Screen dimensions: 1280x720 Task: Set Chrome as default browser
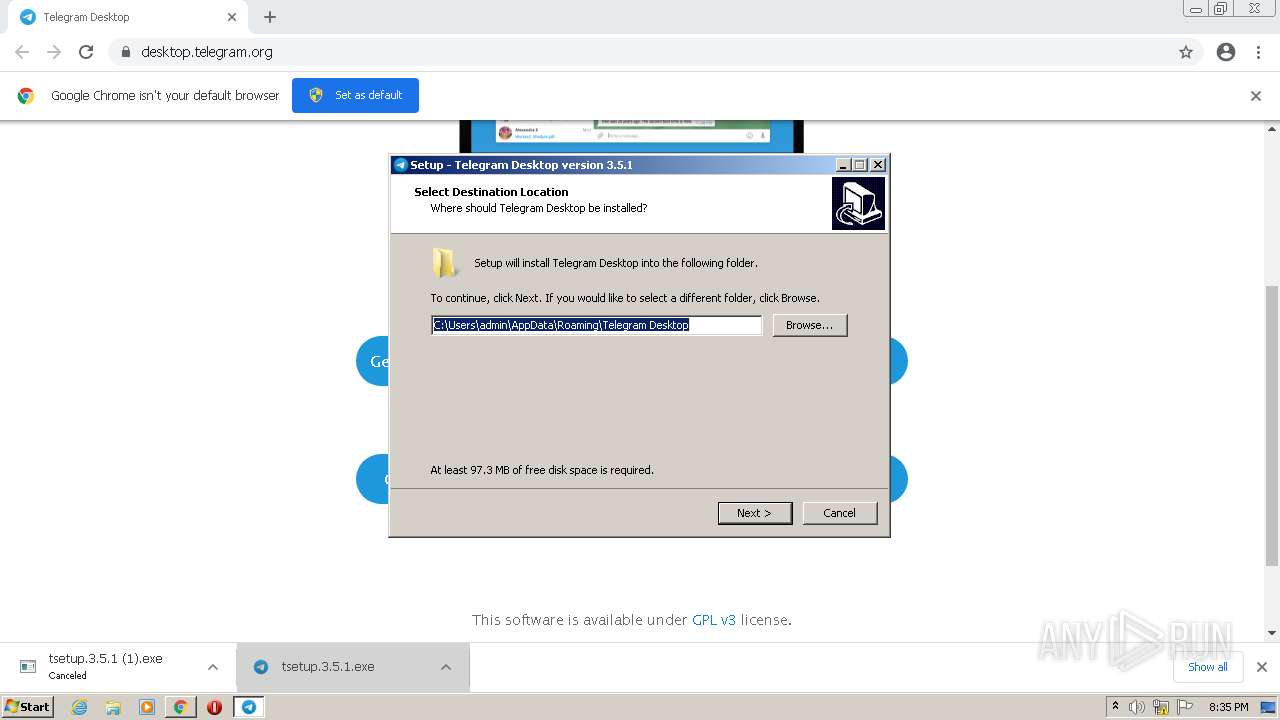[355, 95]
